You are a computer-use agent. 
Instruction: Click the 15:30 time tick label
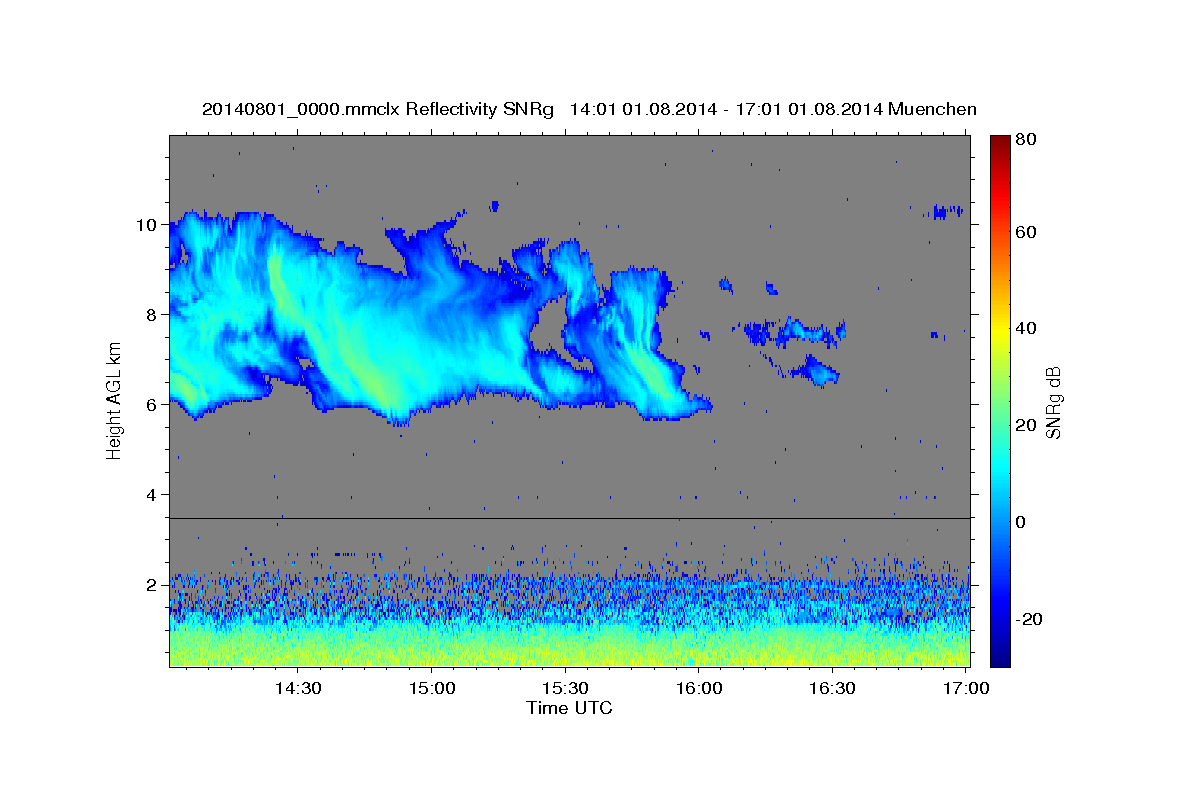(565, 688)
